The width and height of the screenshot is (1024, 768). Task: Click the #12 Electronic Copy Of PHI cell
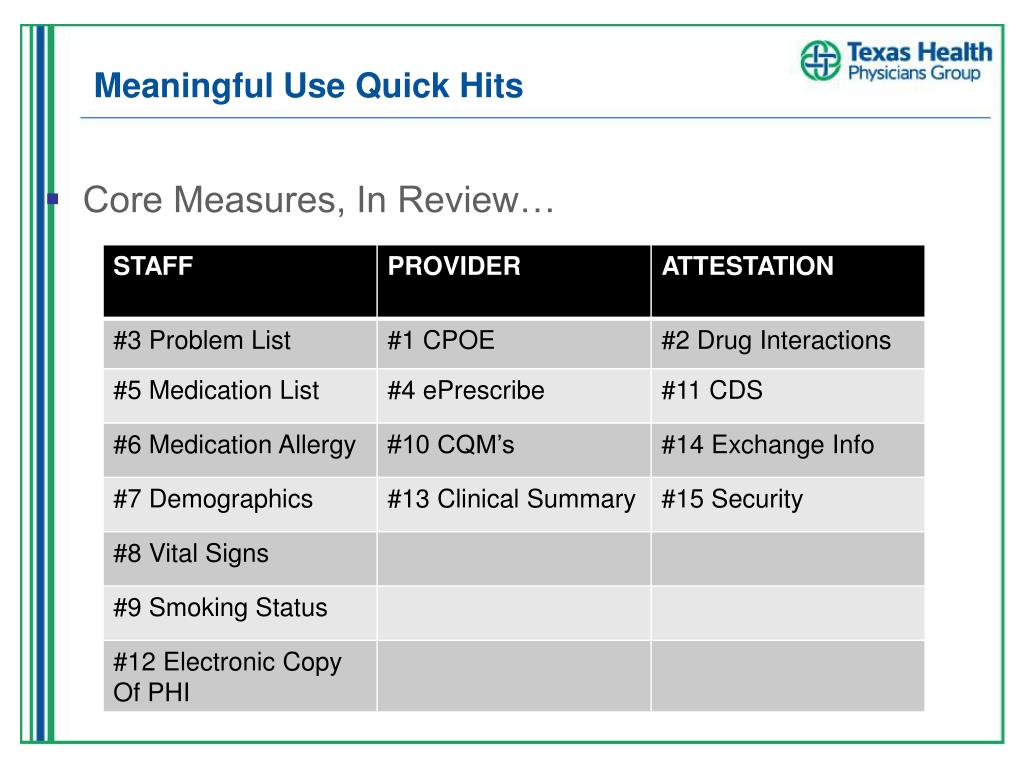[240, 676]
